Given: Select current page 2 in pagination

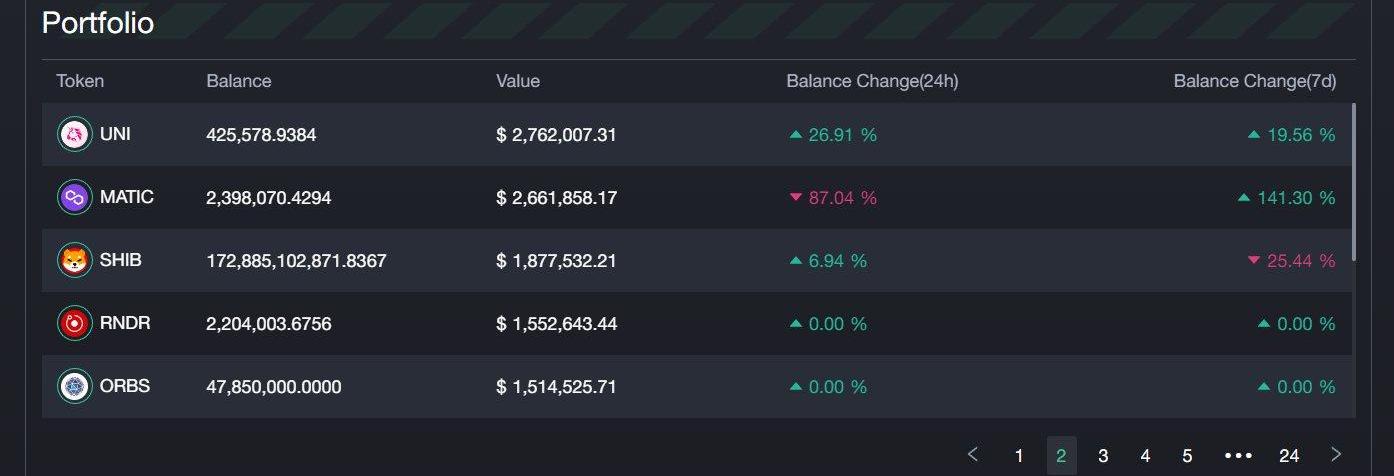Looking at the screenshot, I should pos(1061,456).
